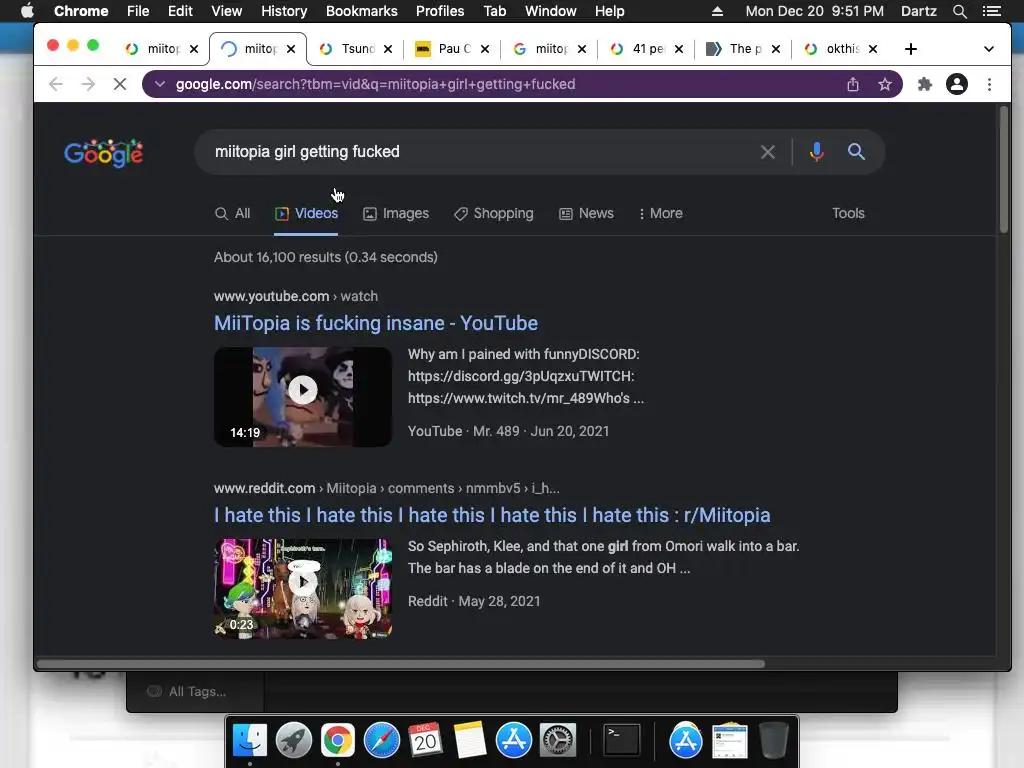The height and width of the screenshot is (768, 1024).
Task: Open Finder in the Dock
Action: (249, 741)
